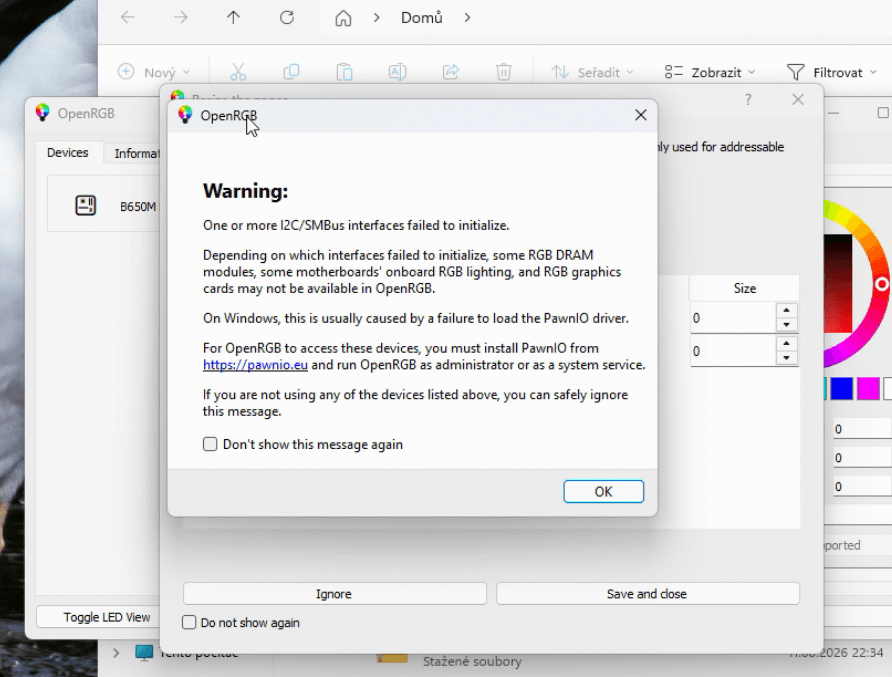The height and width of the screenshot is (677, 892).
Task: Expand the chevron after Domů
Action: (x=467, y=18)
